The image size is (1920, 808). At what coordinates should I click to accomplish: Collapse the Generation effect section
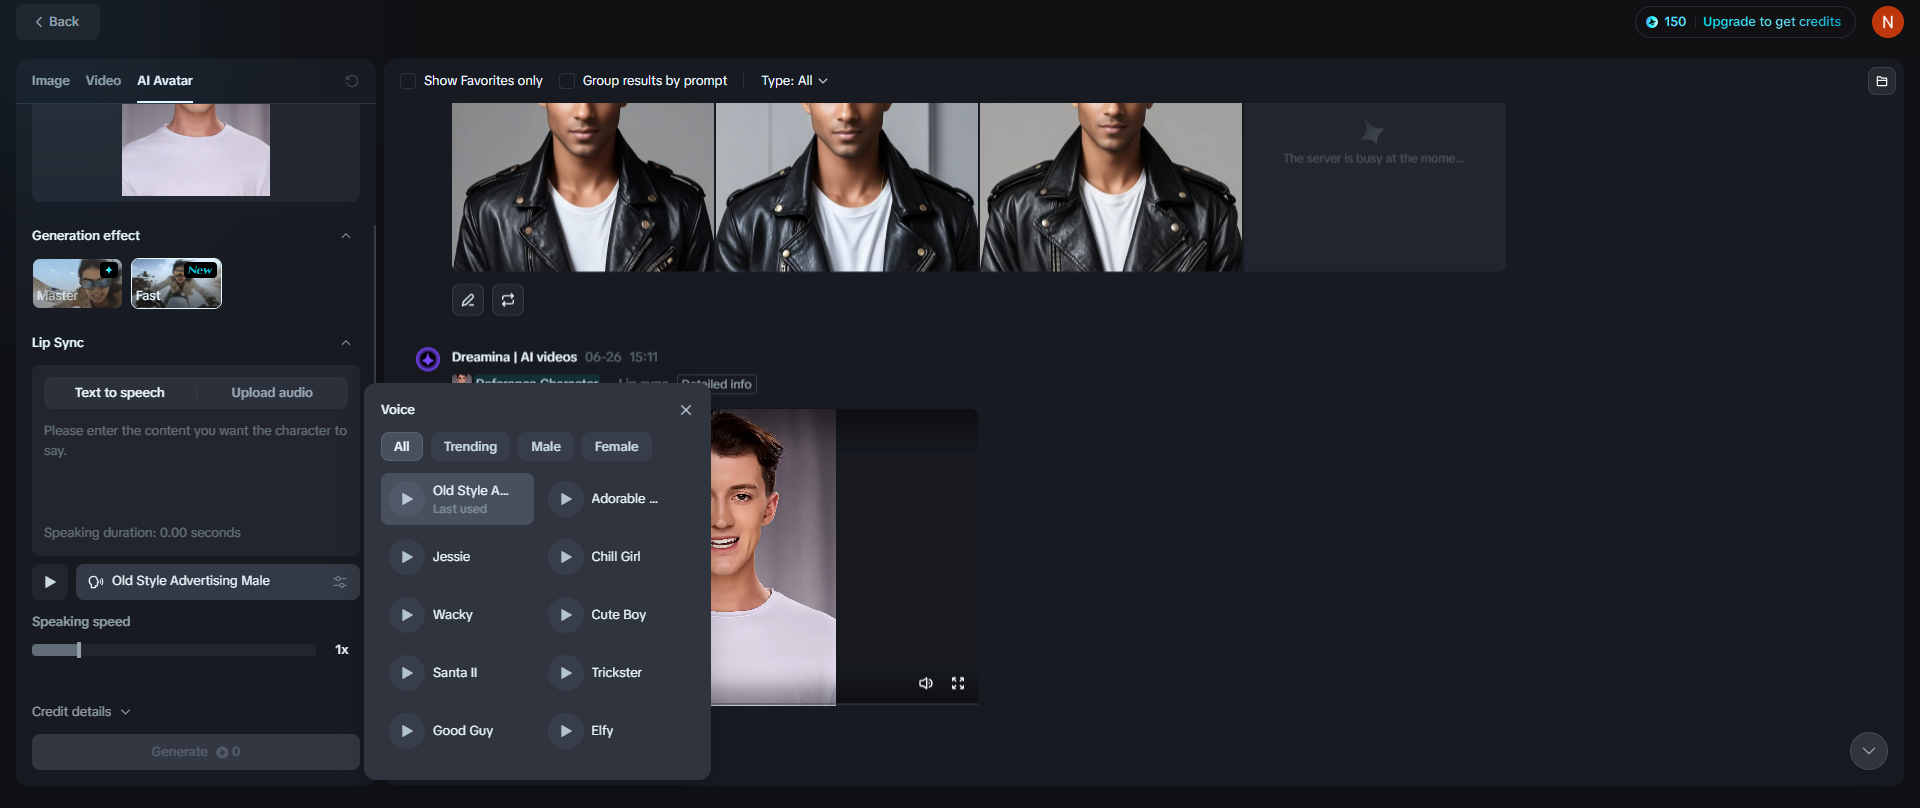346,236
